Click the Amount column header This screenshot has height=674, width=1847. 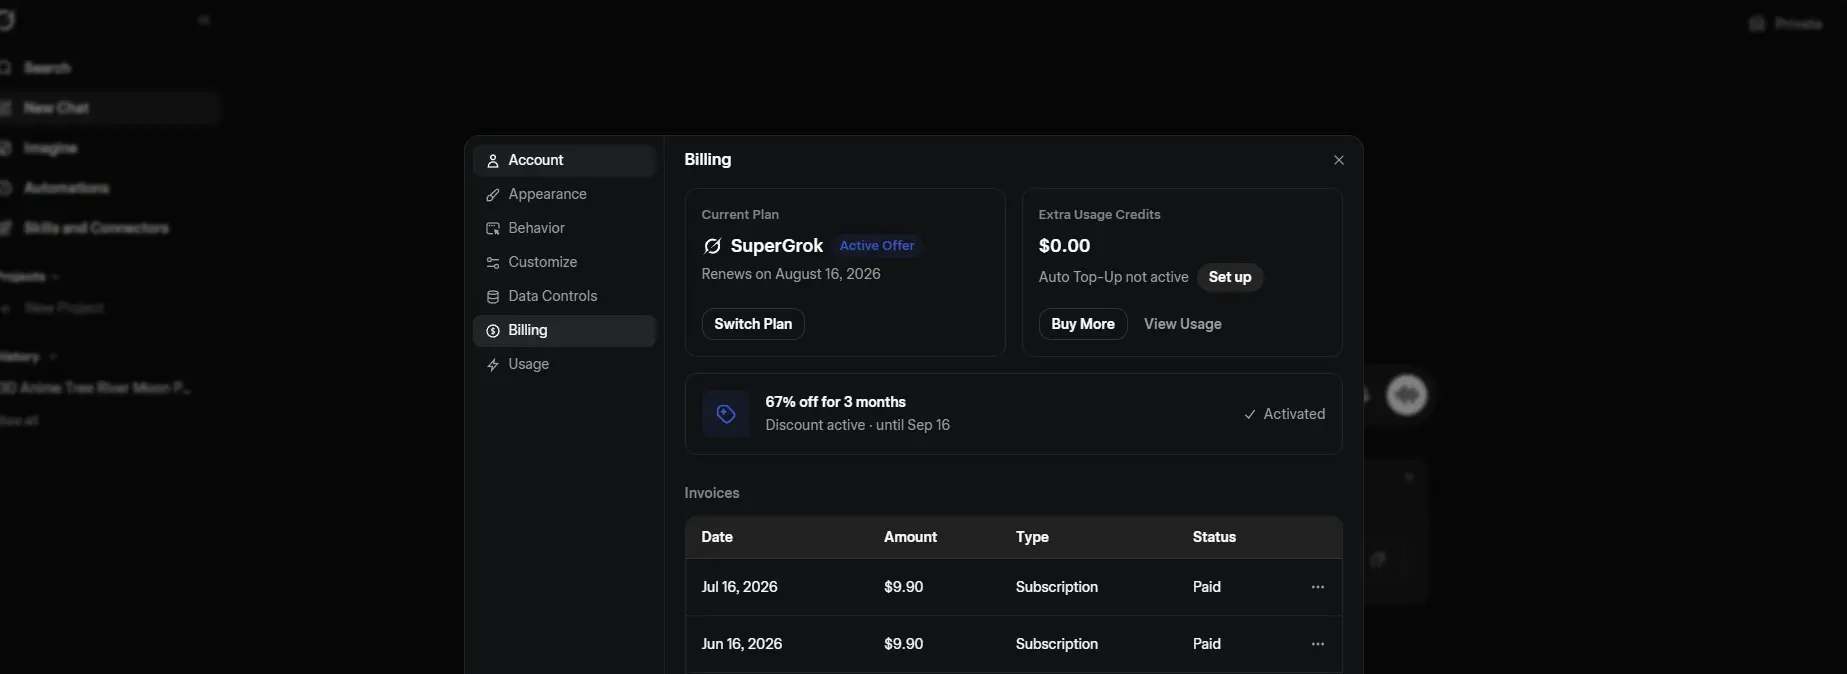coord(911,537)
